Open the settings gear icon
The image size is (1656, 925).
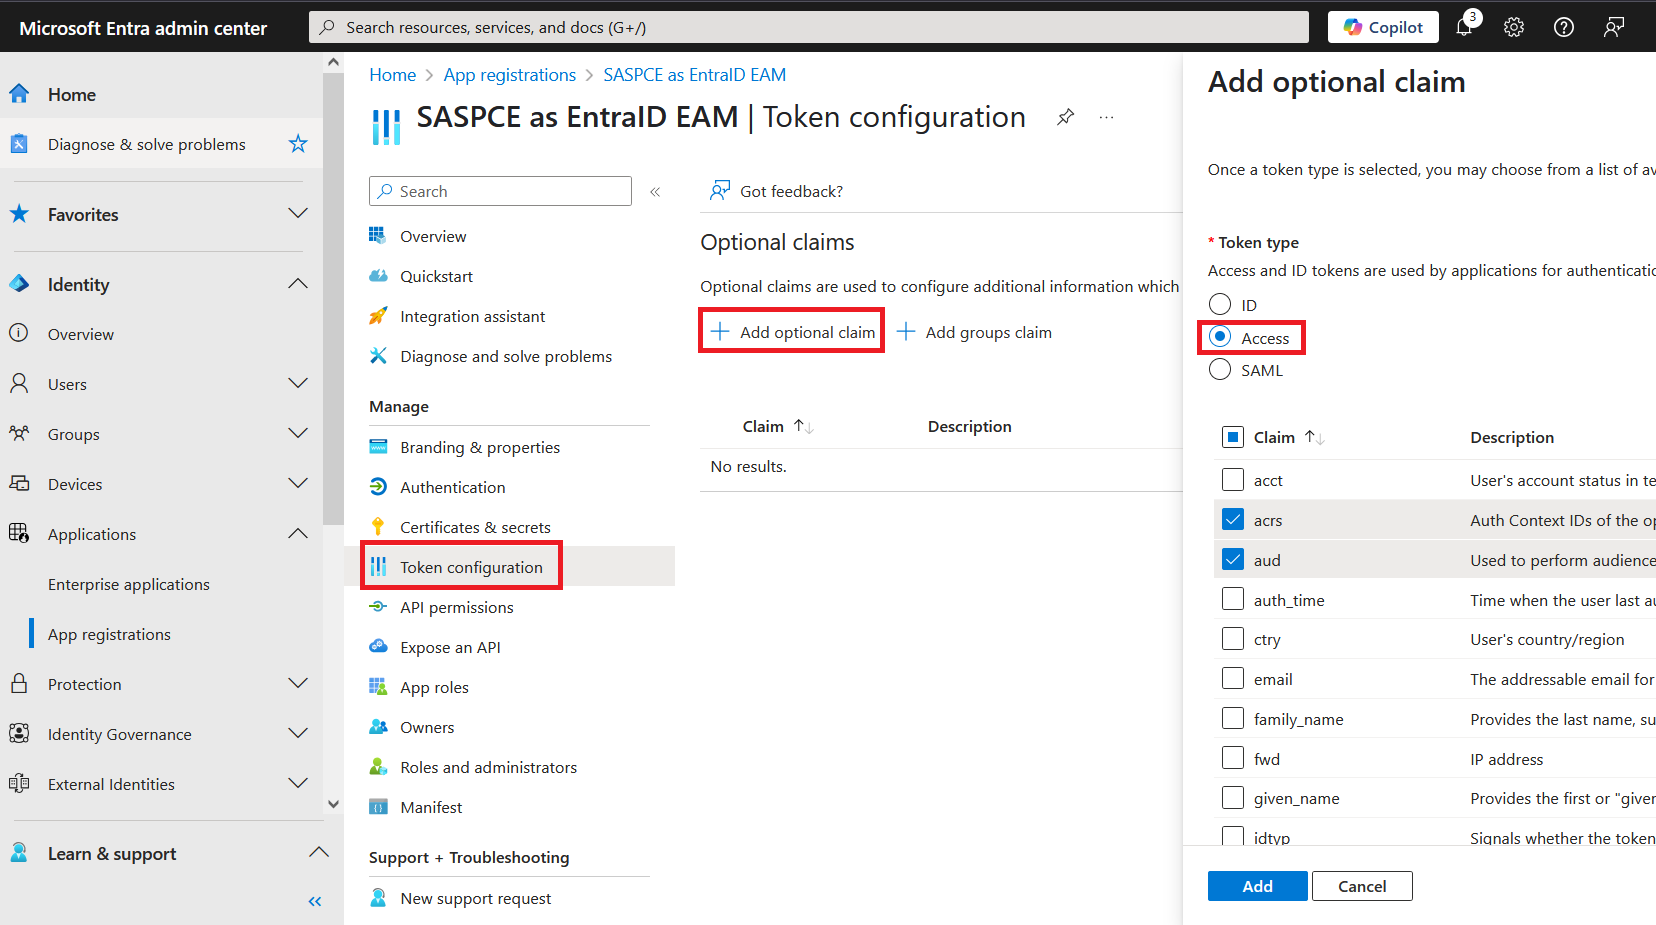pyautogui.click(x=1514, y=28)
